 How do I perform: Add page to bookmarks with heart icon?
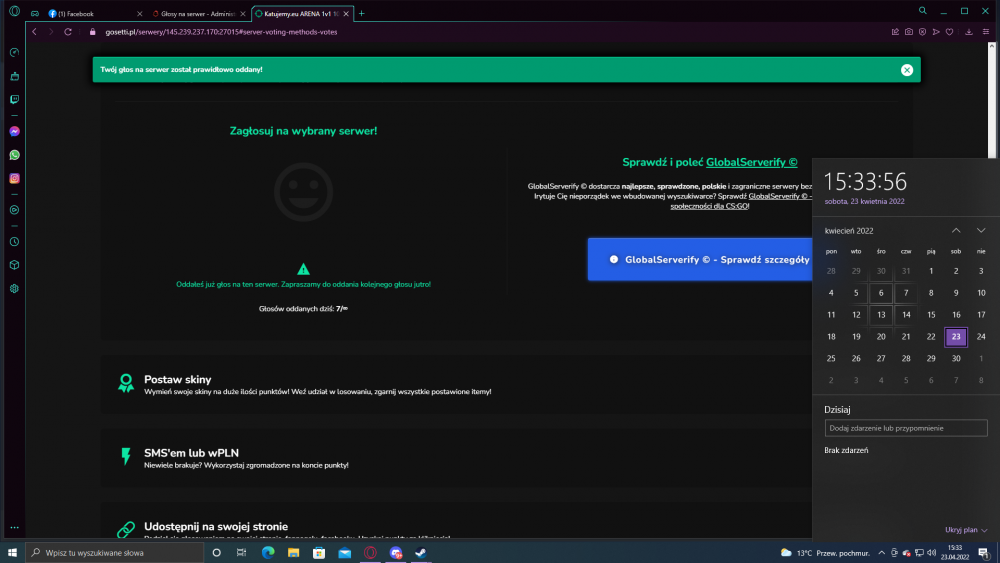click(950, 32)
